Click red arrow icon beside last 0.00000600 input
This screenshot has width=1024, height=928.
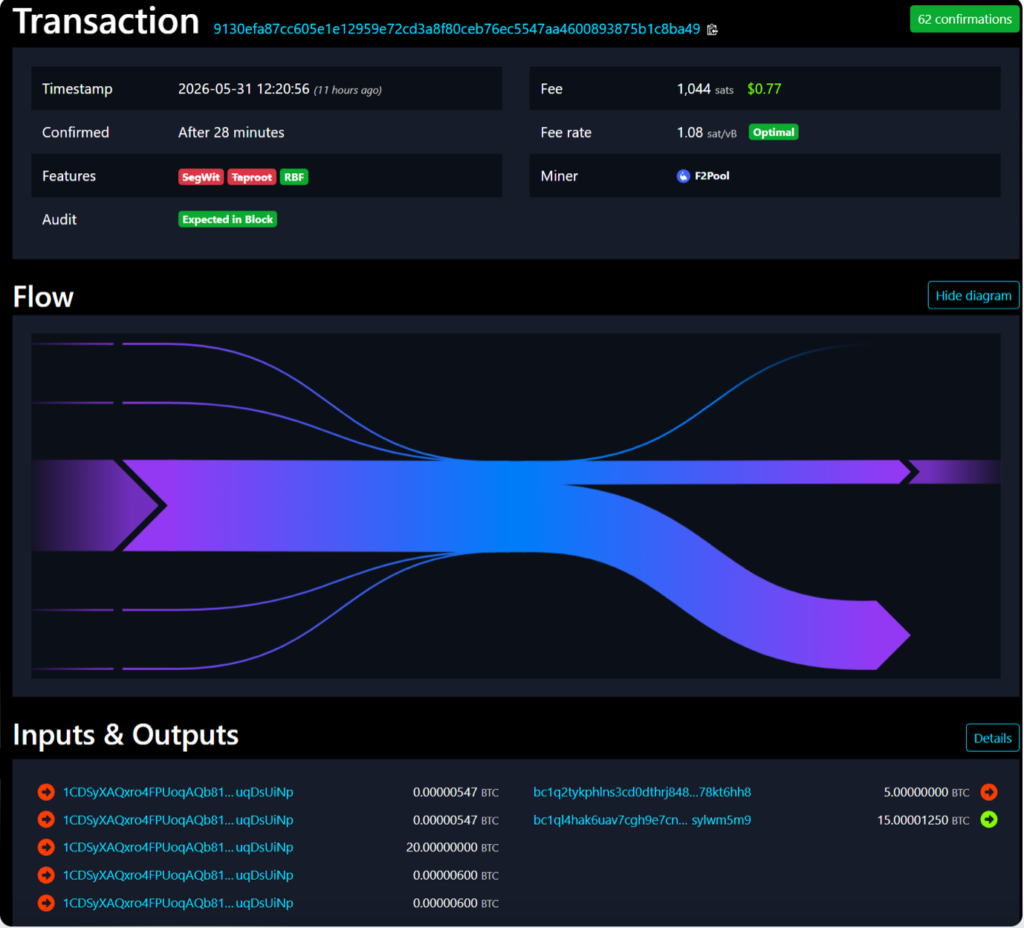click(x=46, y=903)
